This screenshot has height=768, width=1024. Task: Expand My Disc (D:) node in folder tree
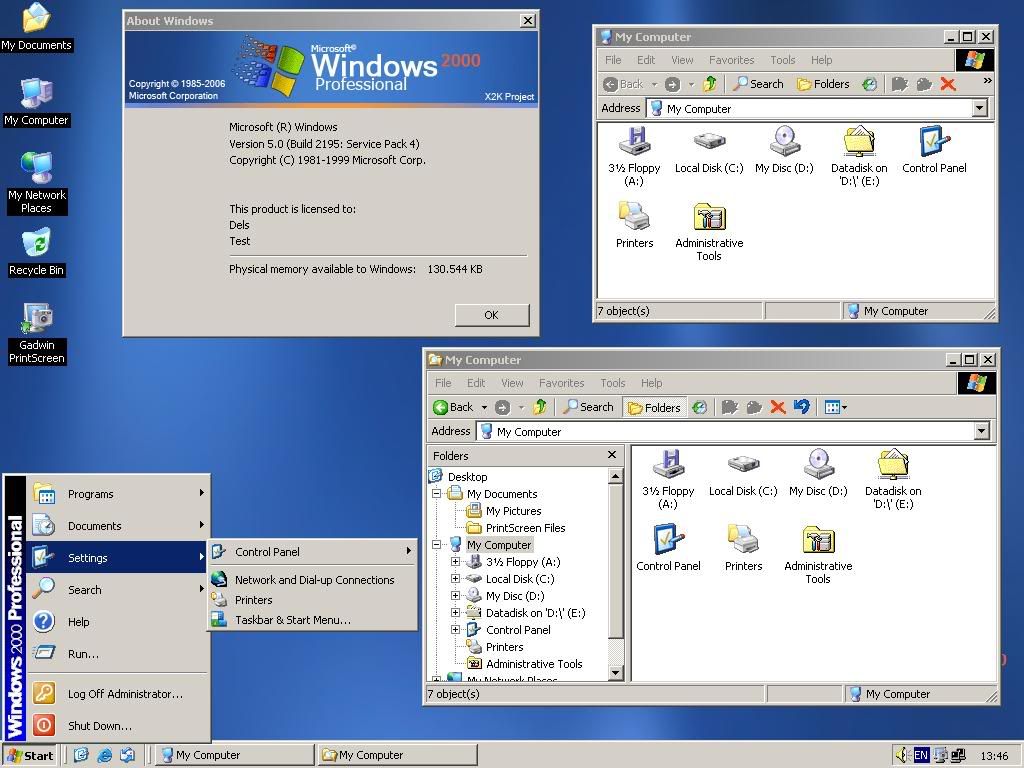(456, 596)
